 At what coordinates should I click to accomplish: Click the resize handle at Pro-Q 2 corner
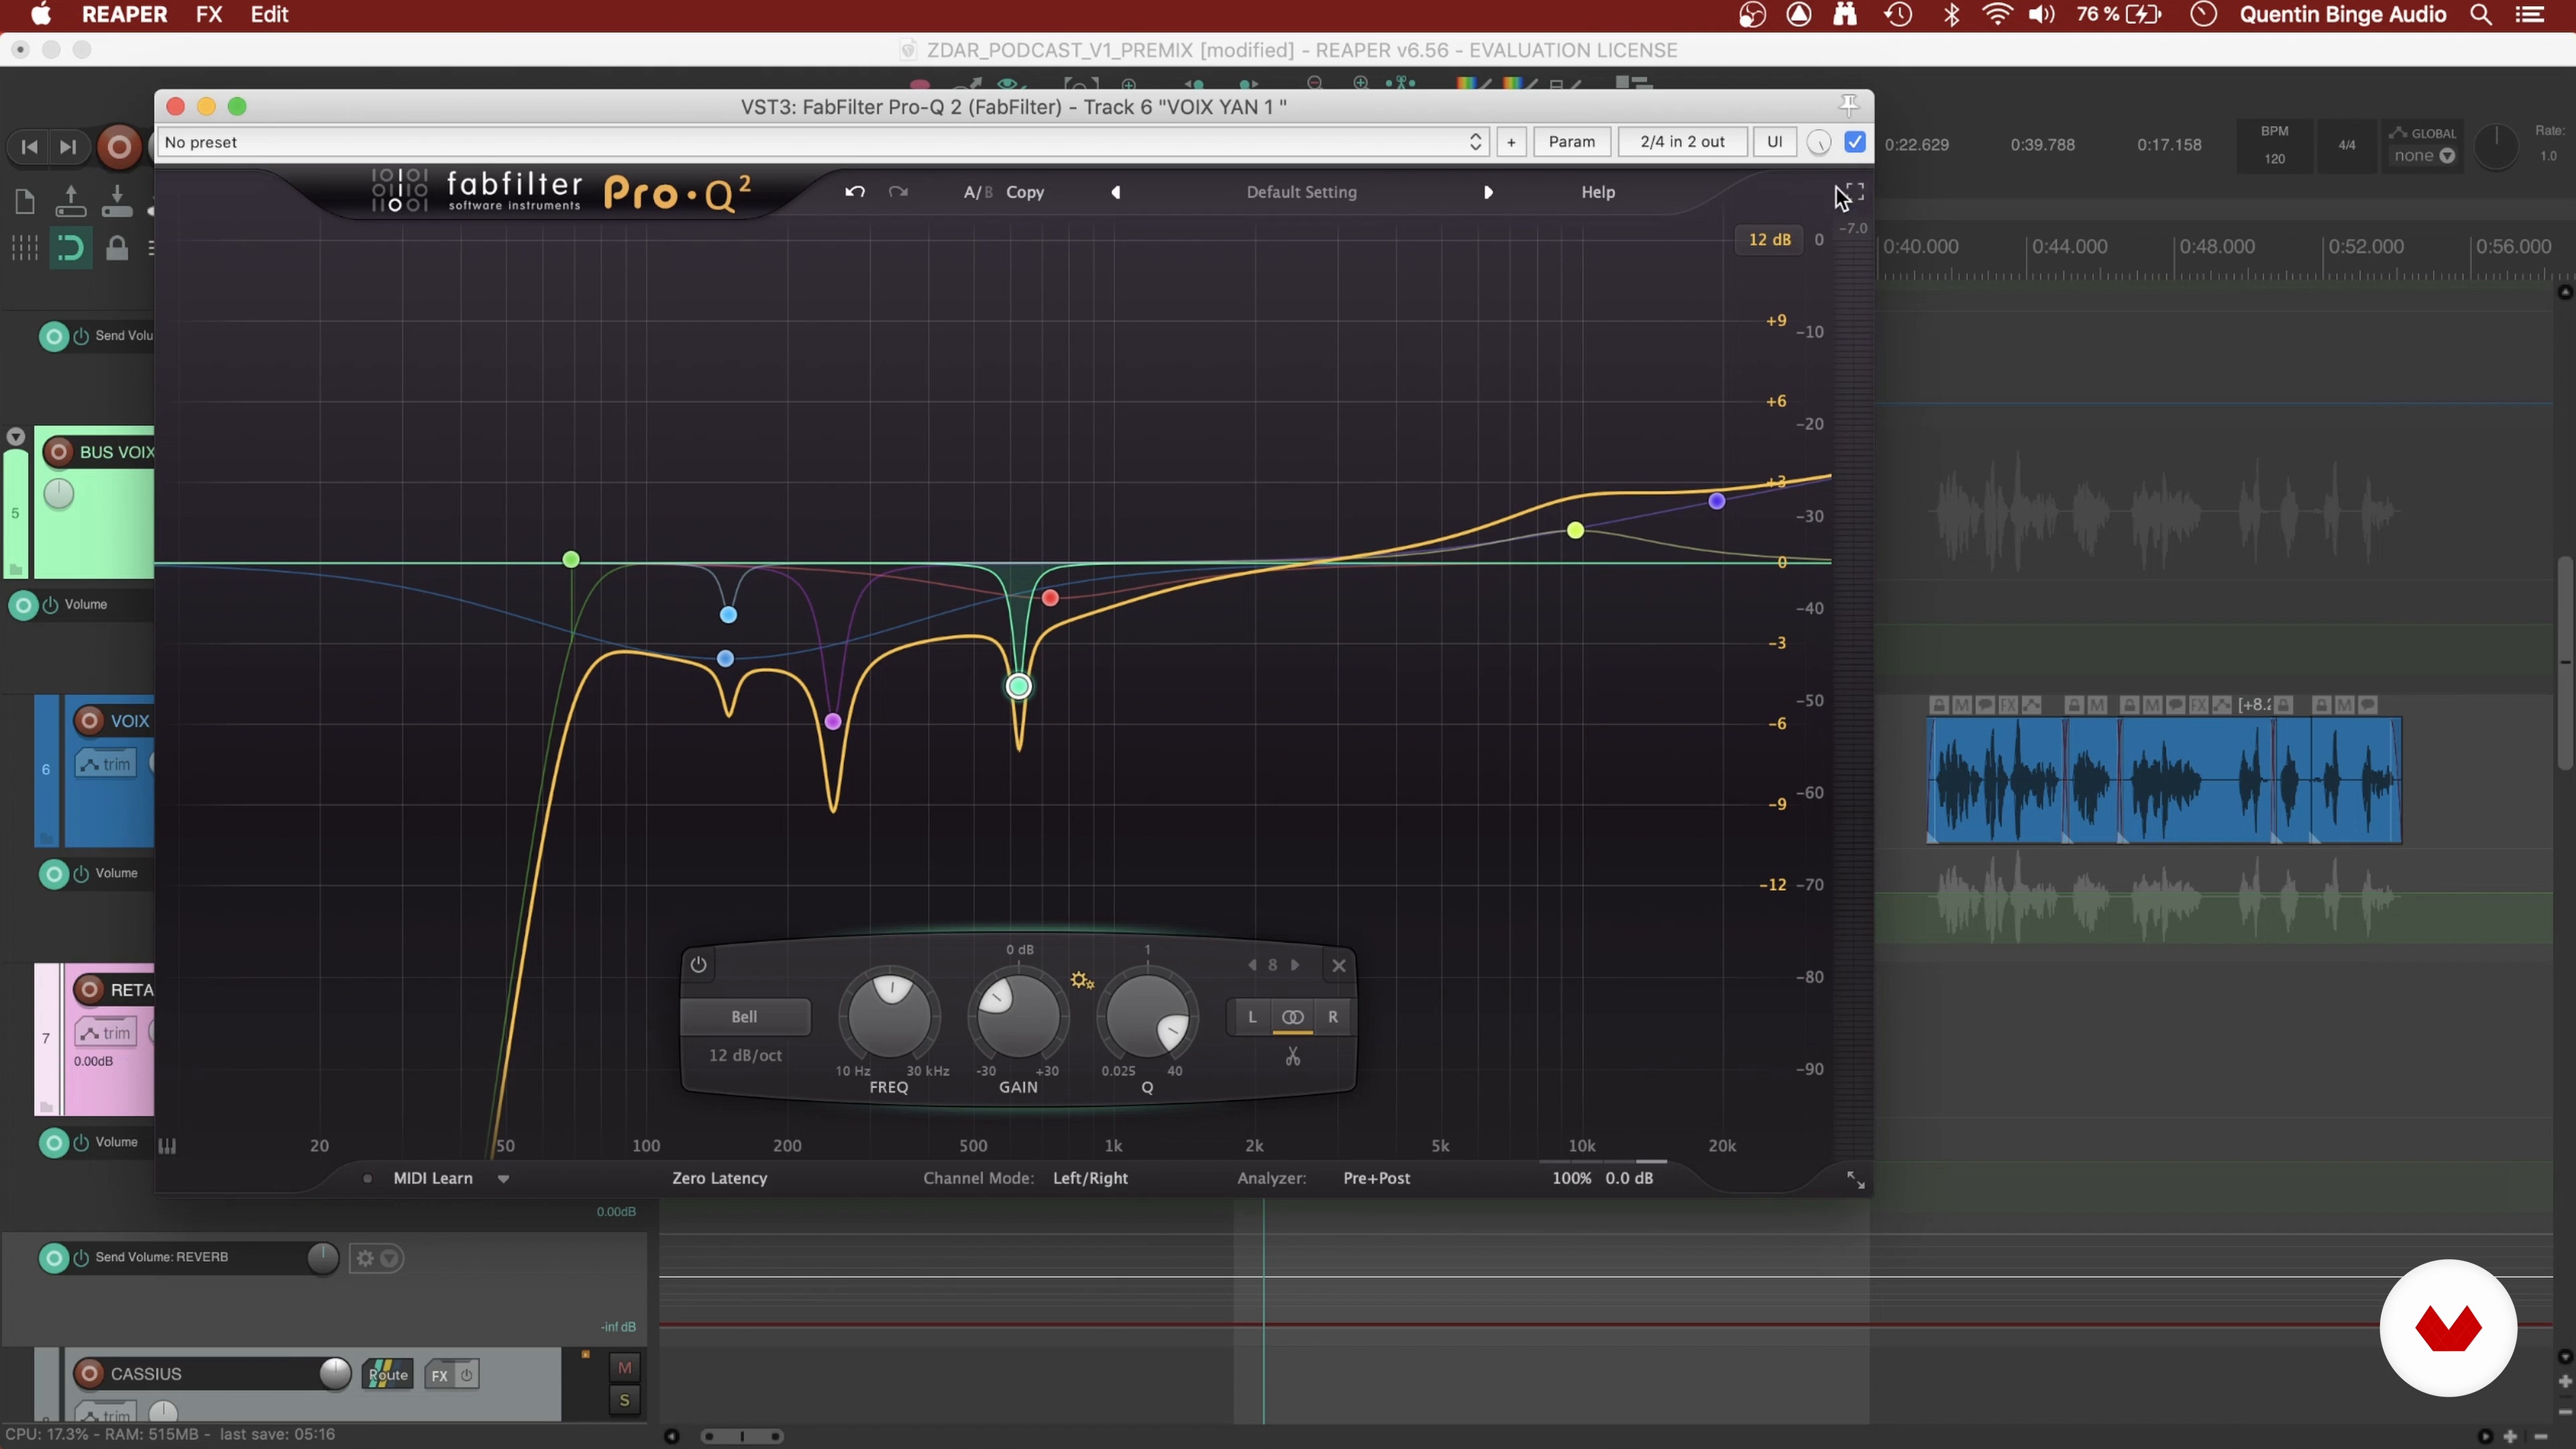[1855, 1181]
